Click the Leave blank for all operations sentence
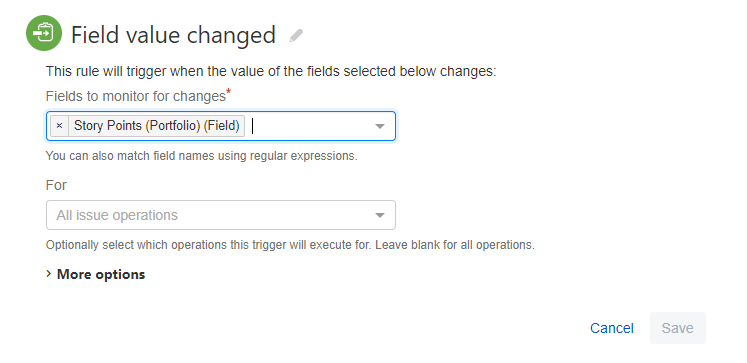 click(x=455, y=245)
